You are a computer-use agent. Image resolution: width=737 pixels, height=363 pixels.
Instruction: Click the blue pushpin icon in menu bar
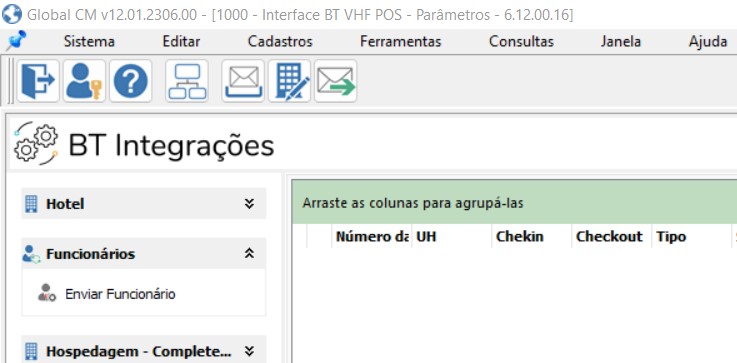[x=16, y=40]
